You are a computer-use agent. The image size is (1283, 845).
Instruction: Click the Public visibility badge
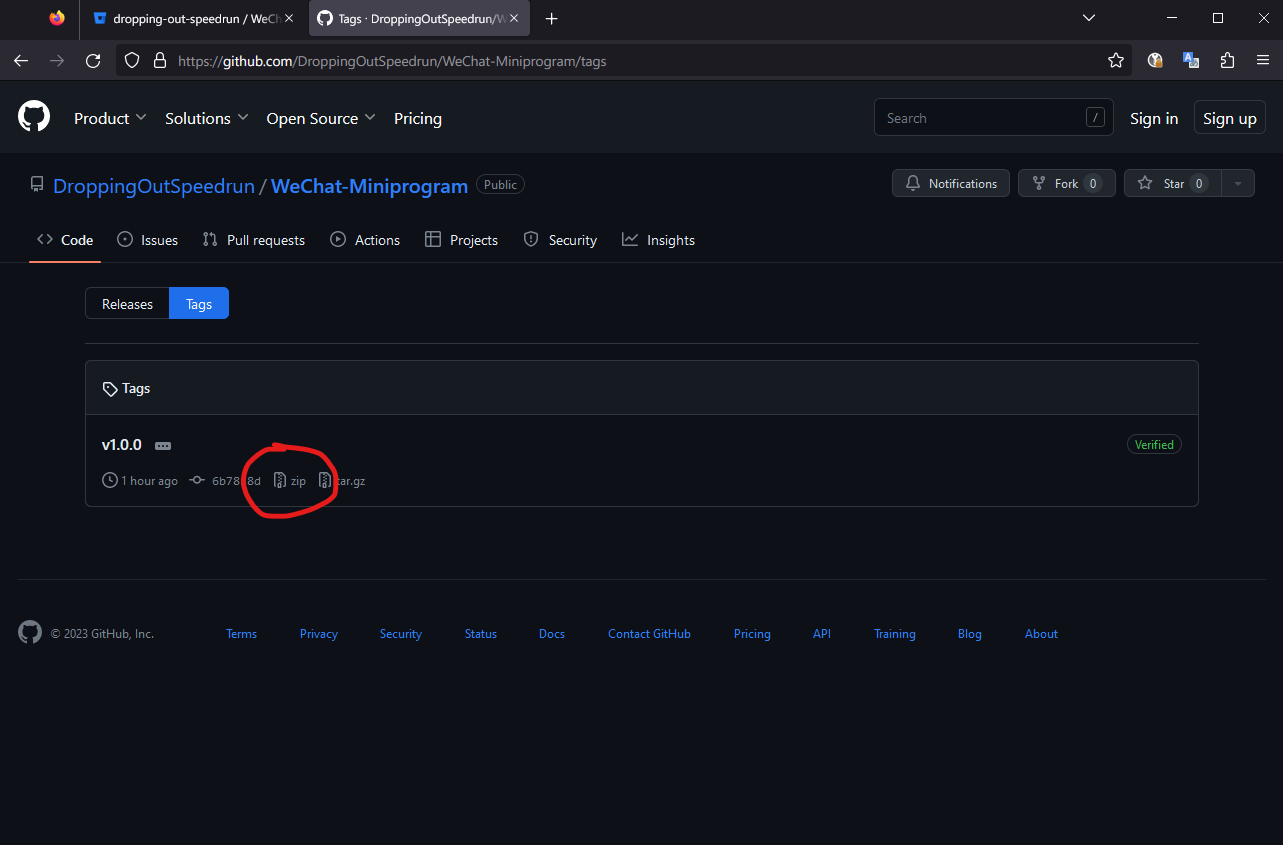pyautogui.click(x=500, y=185)
